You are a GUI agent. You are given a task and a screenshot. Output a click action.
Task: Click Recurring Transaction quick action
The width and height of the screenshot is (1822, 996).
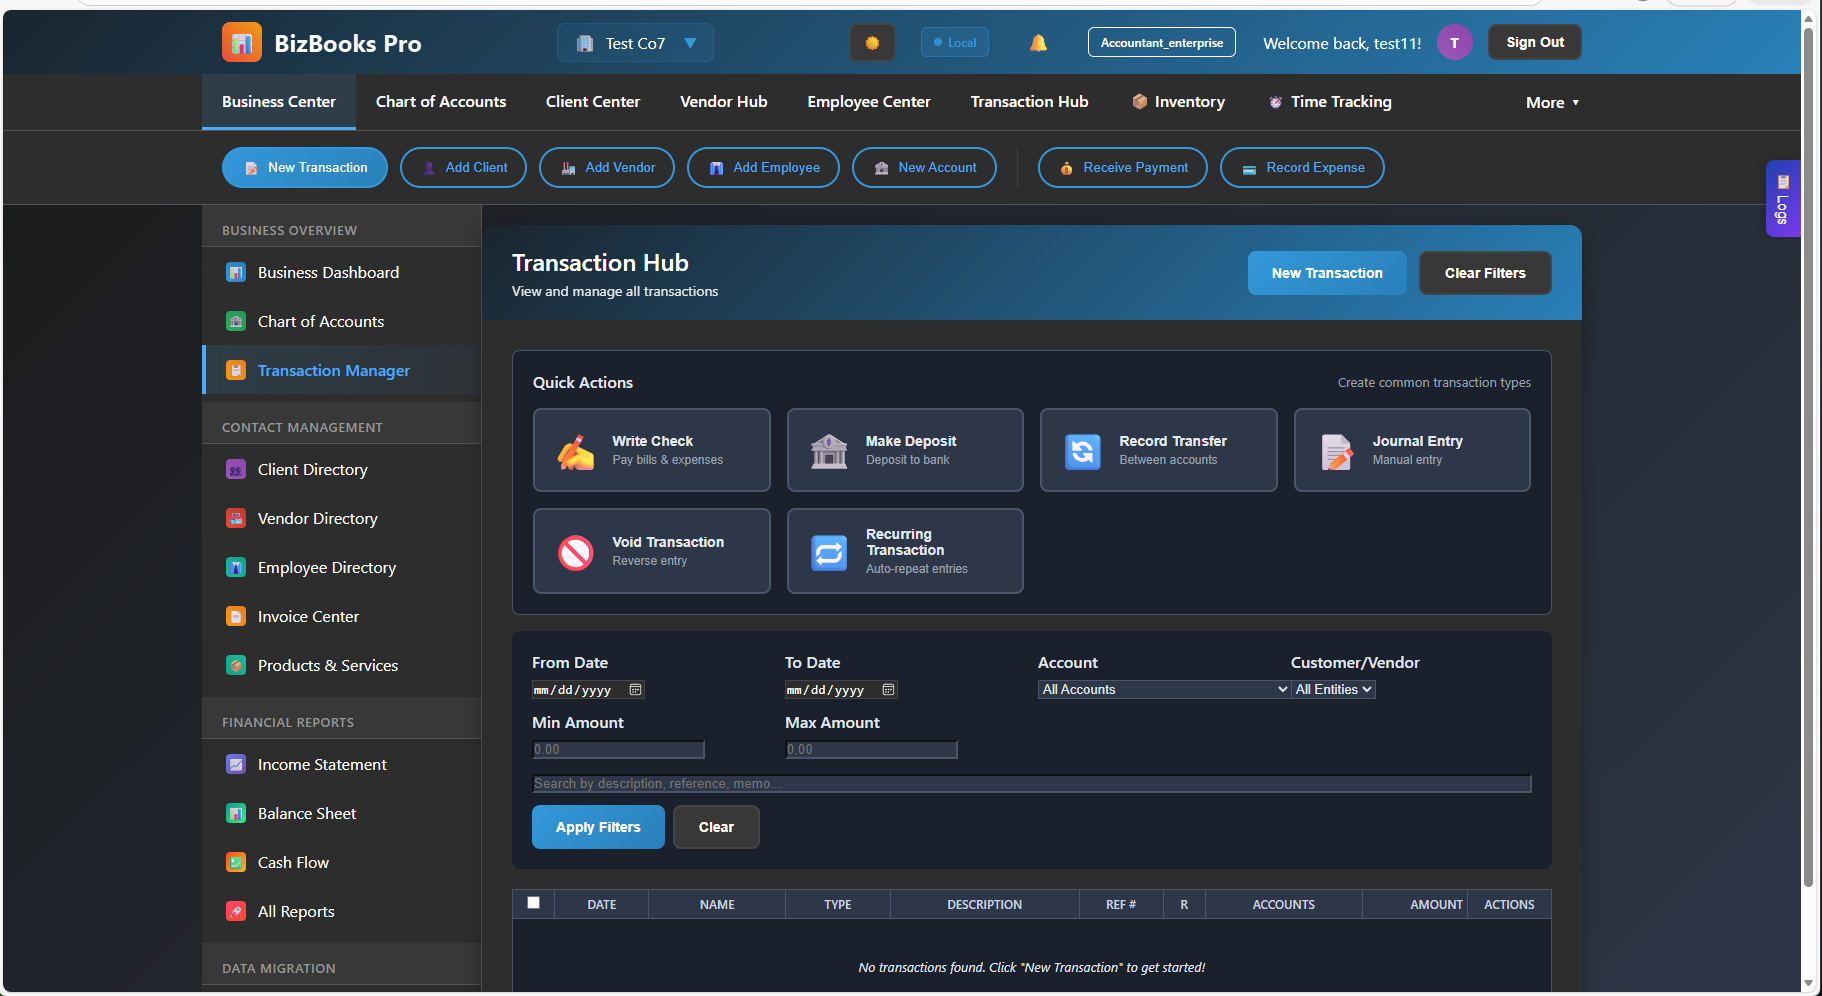[x=905, y=551]
